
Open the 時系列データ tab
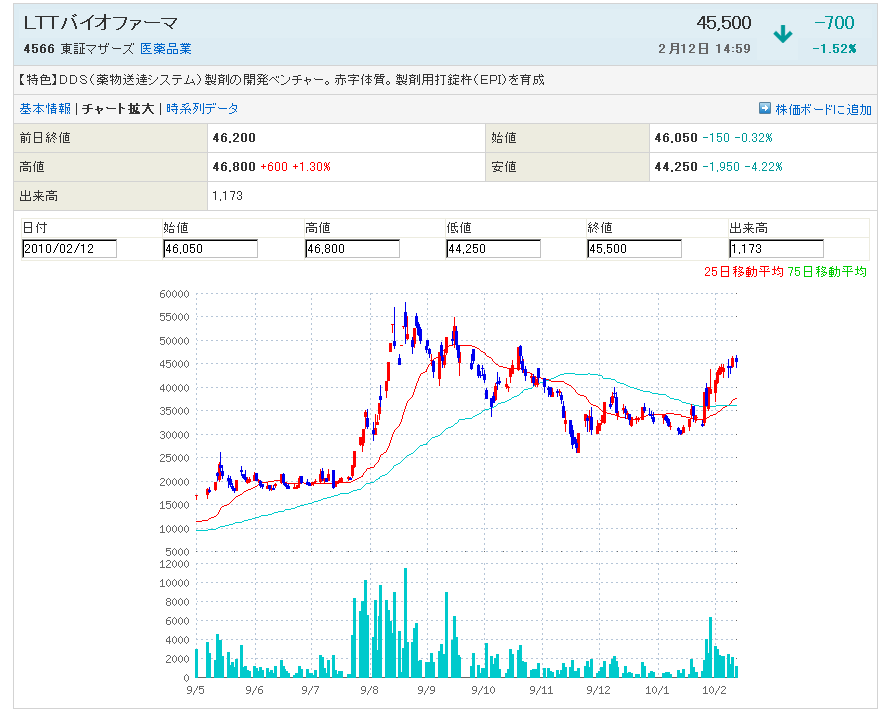pos(203,109)
